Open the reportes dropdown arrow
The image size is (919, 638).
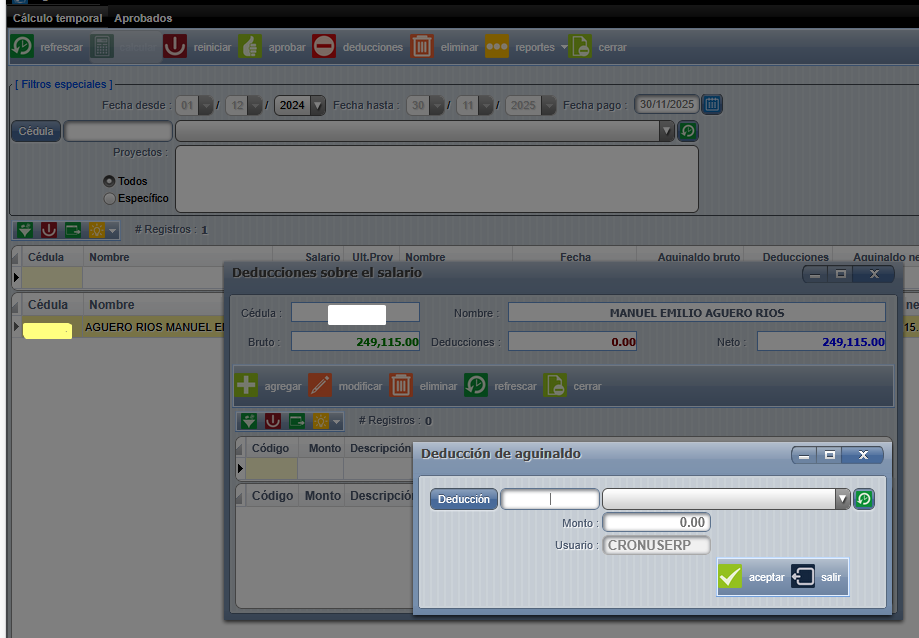(563, 47)
